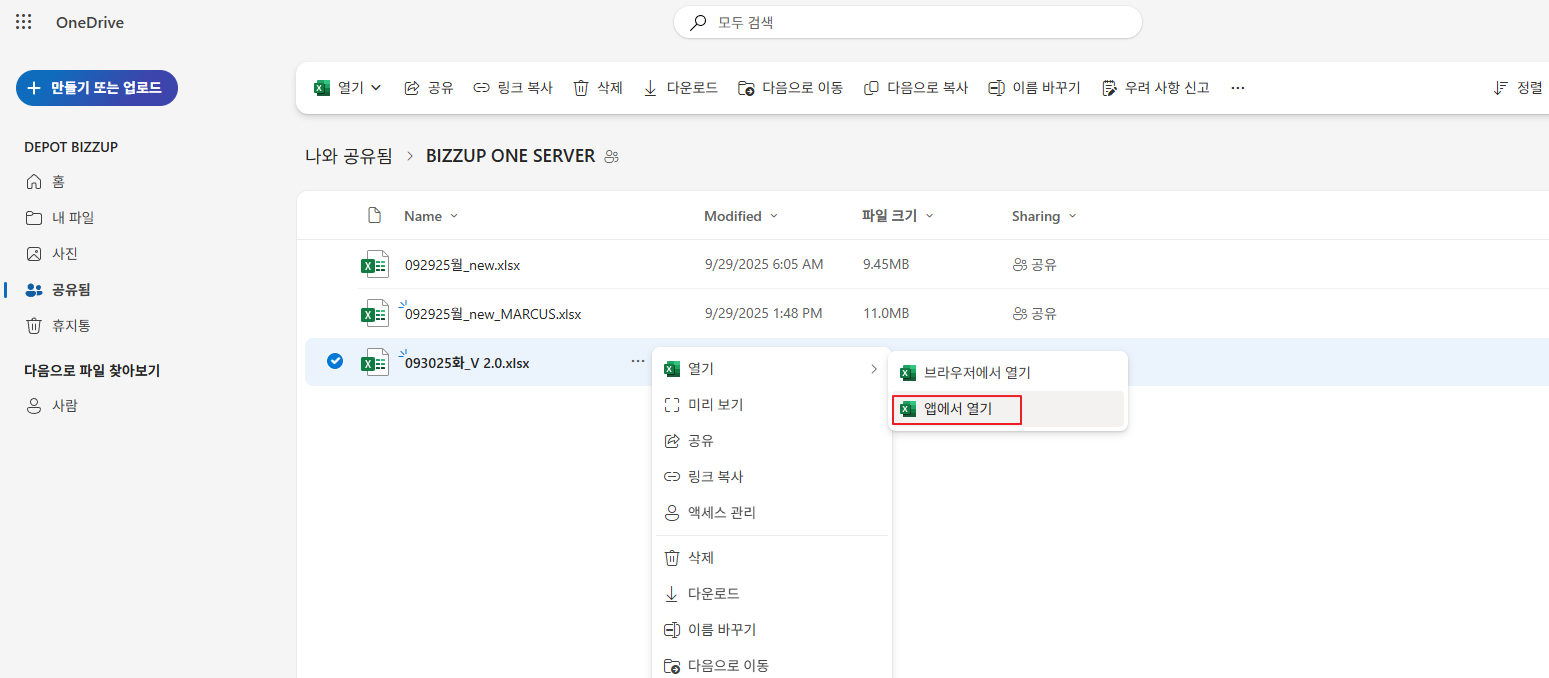The width and height of the screenshot is (1549, 678).
Task: Open the app launcher grid icon
Action: (x=23, y=22)
